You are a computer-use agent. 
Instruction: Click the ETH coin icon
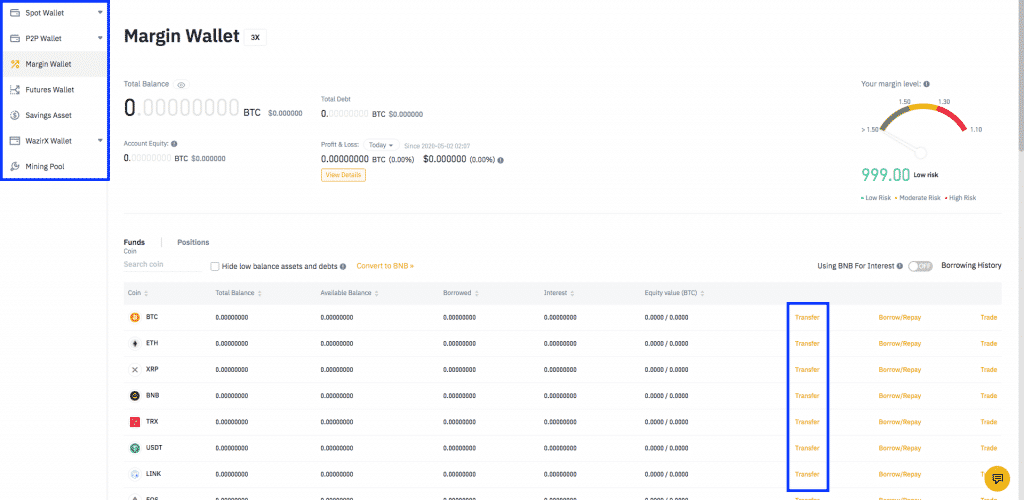135,343
